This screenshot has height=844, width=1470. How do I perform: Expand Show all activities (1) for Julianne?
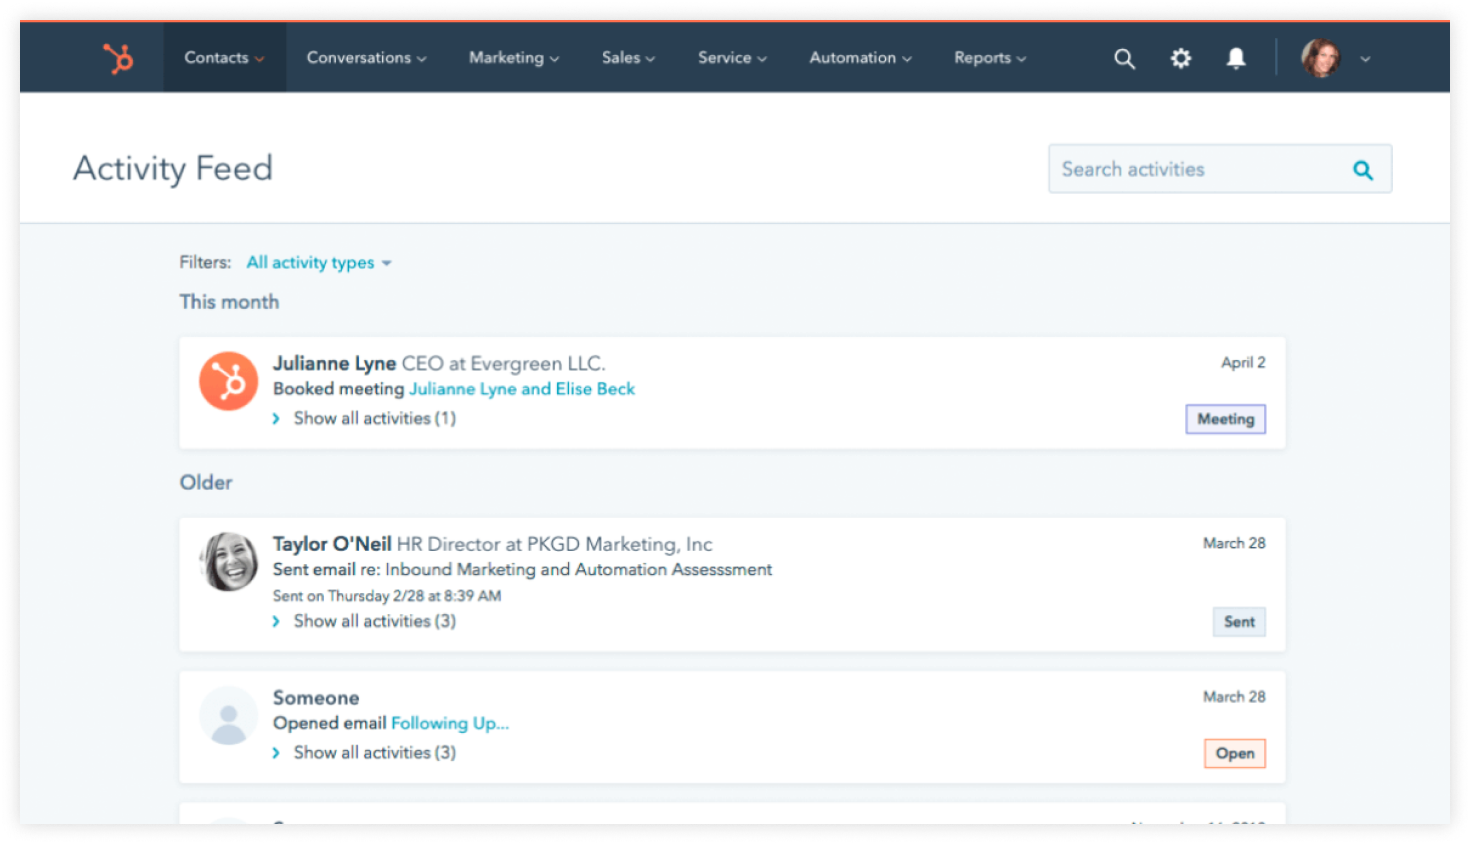[373, 419]
